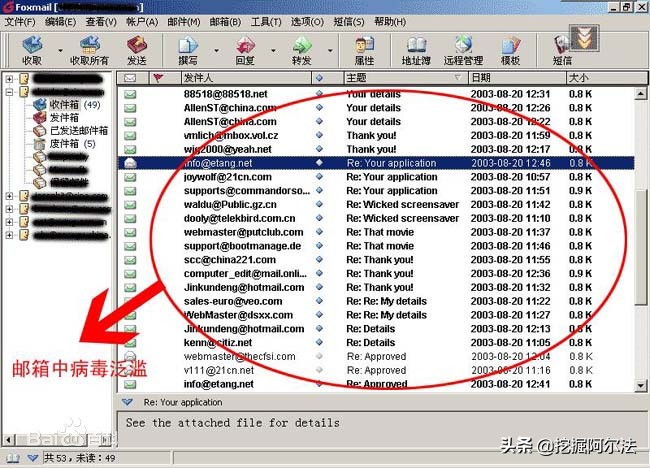Image resolution: width=650 pixels, height=468 pixels.
Task: Open the 查看(V) menu
Action: pos(101,22)
